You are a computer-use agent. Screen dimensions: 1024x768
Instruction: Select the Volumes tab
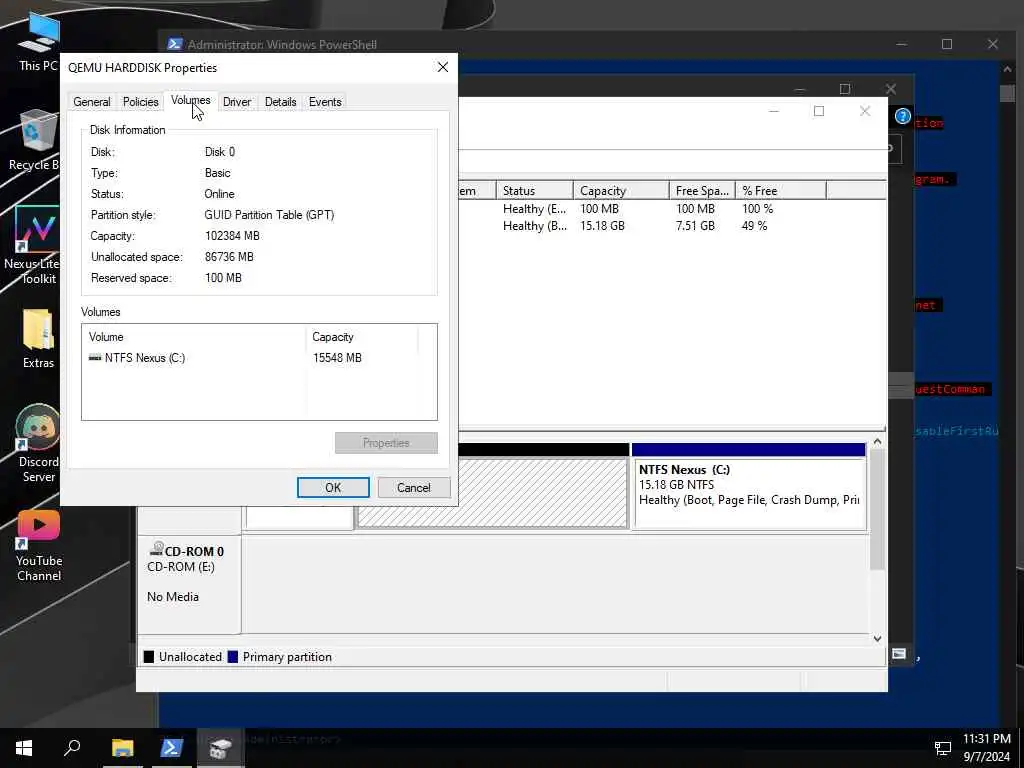(191, 101)
